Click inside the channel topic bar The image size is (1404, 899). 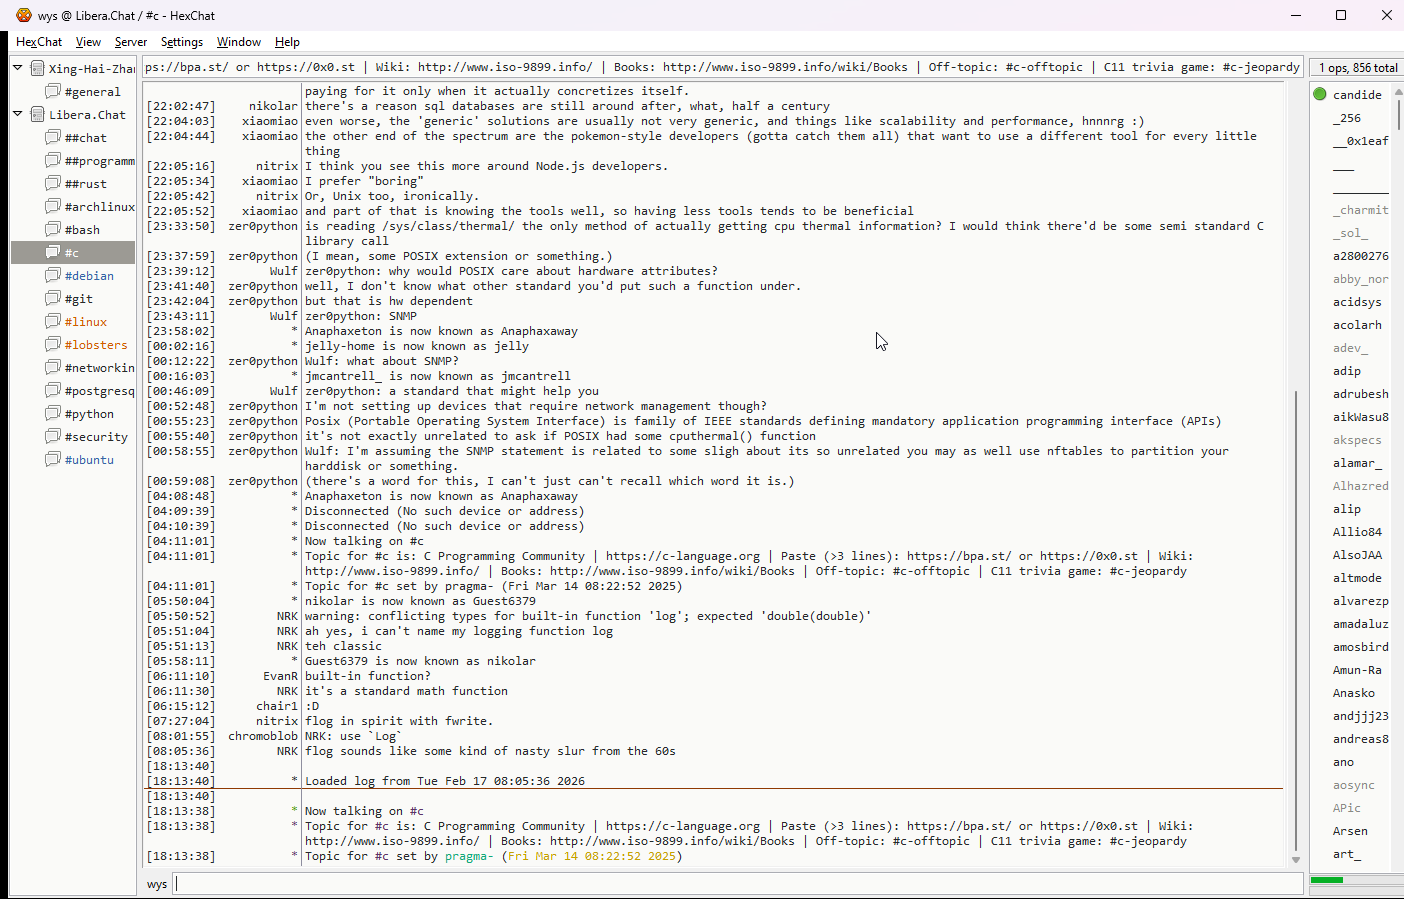[x=722, y=67]
